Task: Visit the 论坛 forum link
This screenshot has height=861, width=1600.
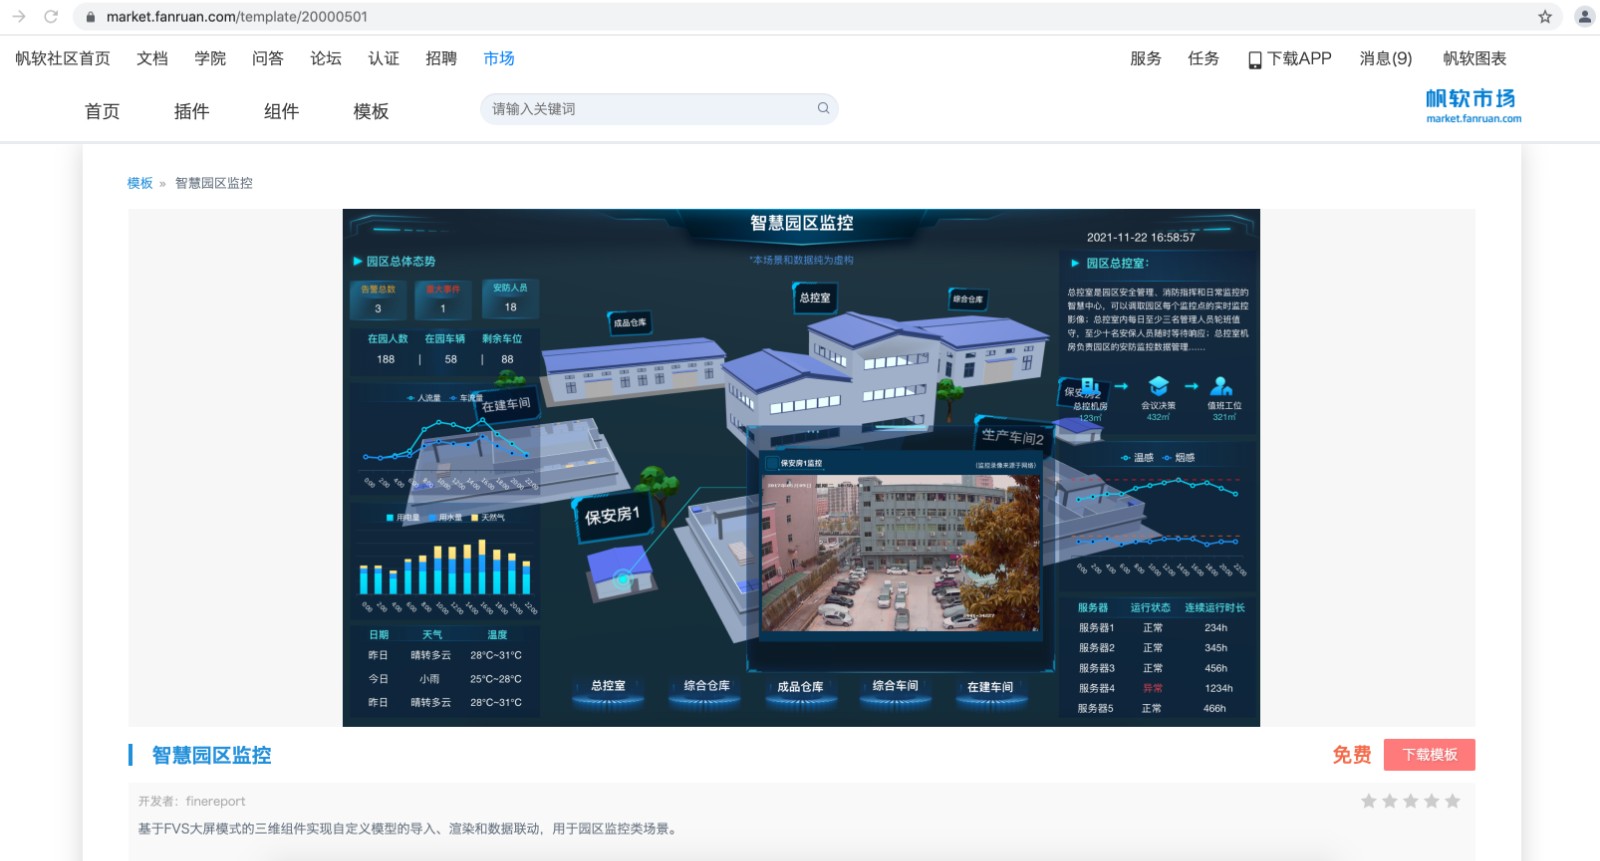Action: [326, 59]
